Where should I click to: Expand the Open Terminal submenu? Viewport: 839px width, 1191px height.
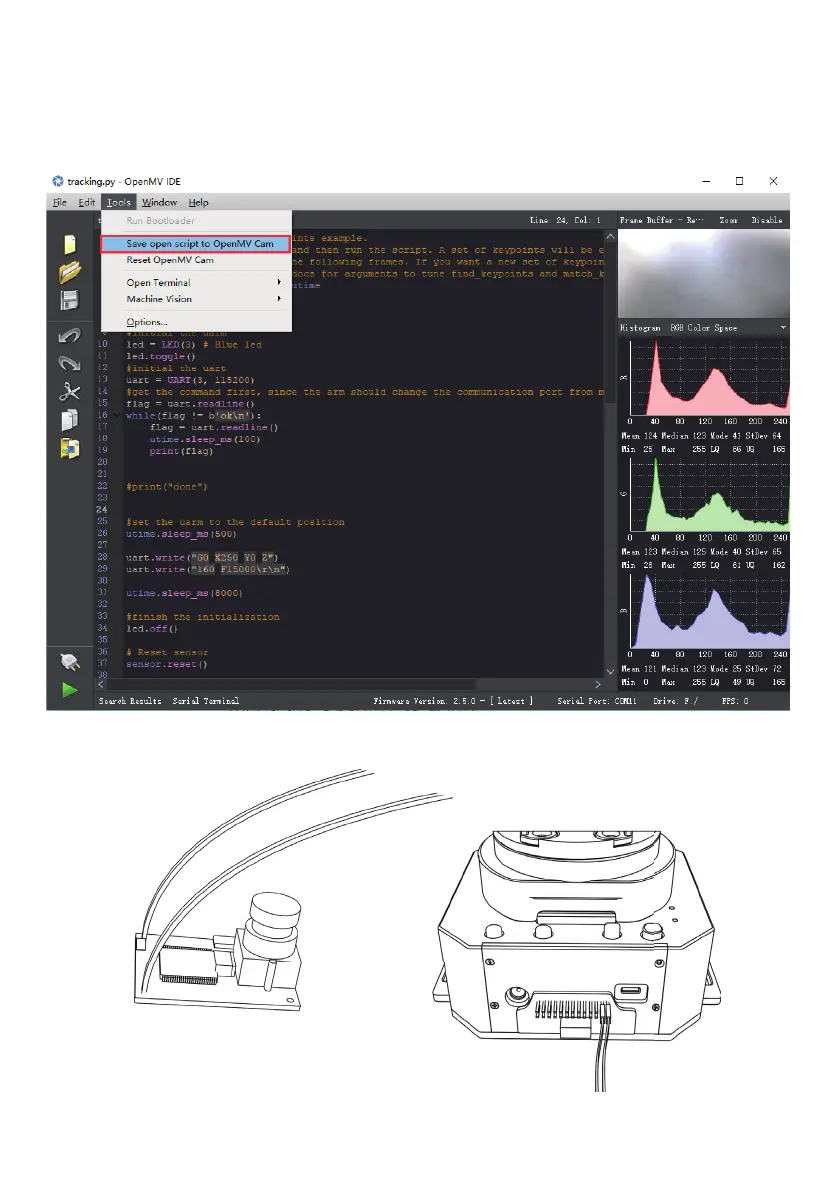point(196,283)
